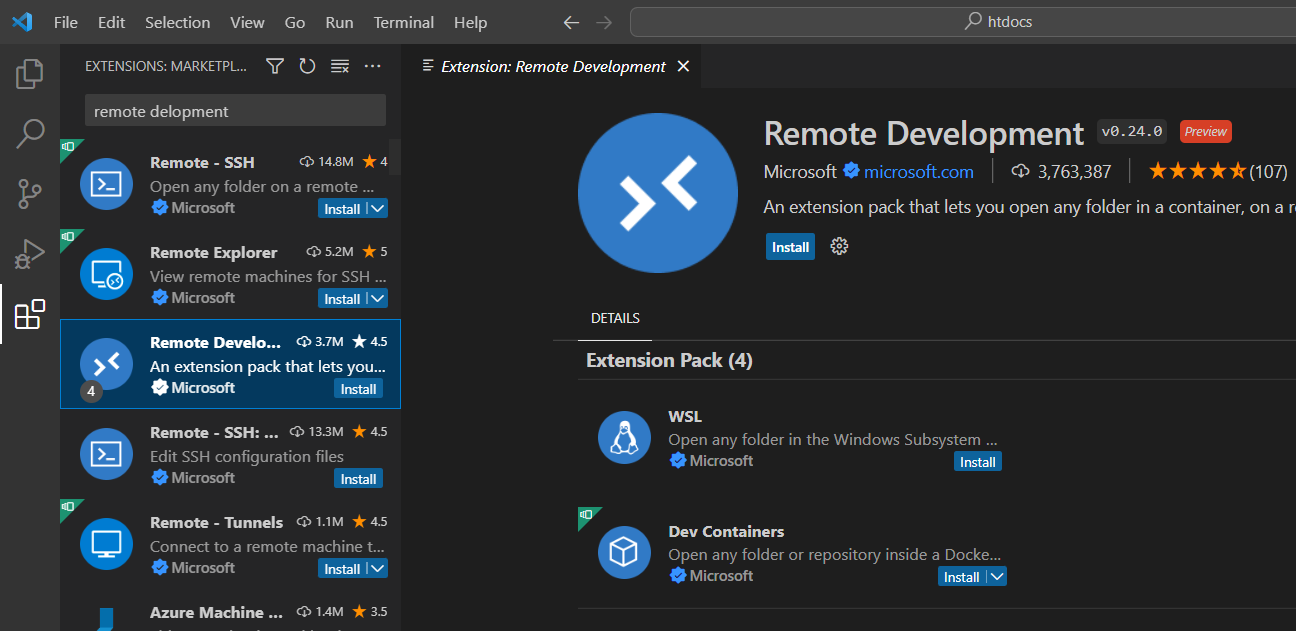Click the Remote - SSH: Editing config icon
1296x631 pixels.
106,454
